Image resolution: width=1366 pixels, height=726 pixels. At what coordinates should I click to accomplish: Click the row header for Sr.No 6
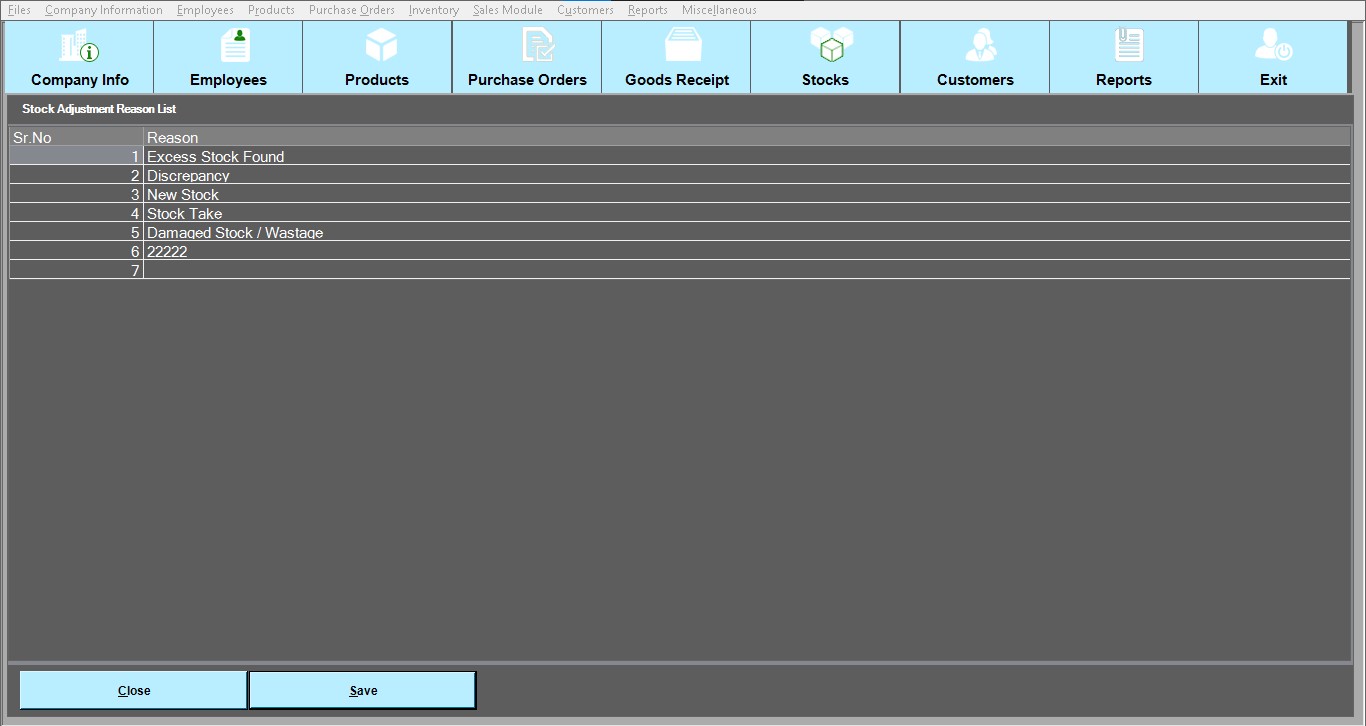coord(76,251)
